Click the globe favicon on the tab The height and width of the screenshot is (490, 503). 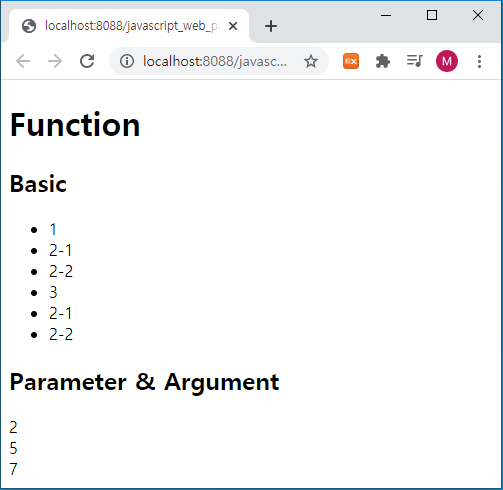pos(29,26)
